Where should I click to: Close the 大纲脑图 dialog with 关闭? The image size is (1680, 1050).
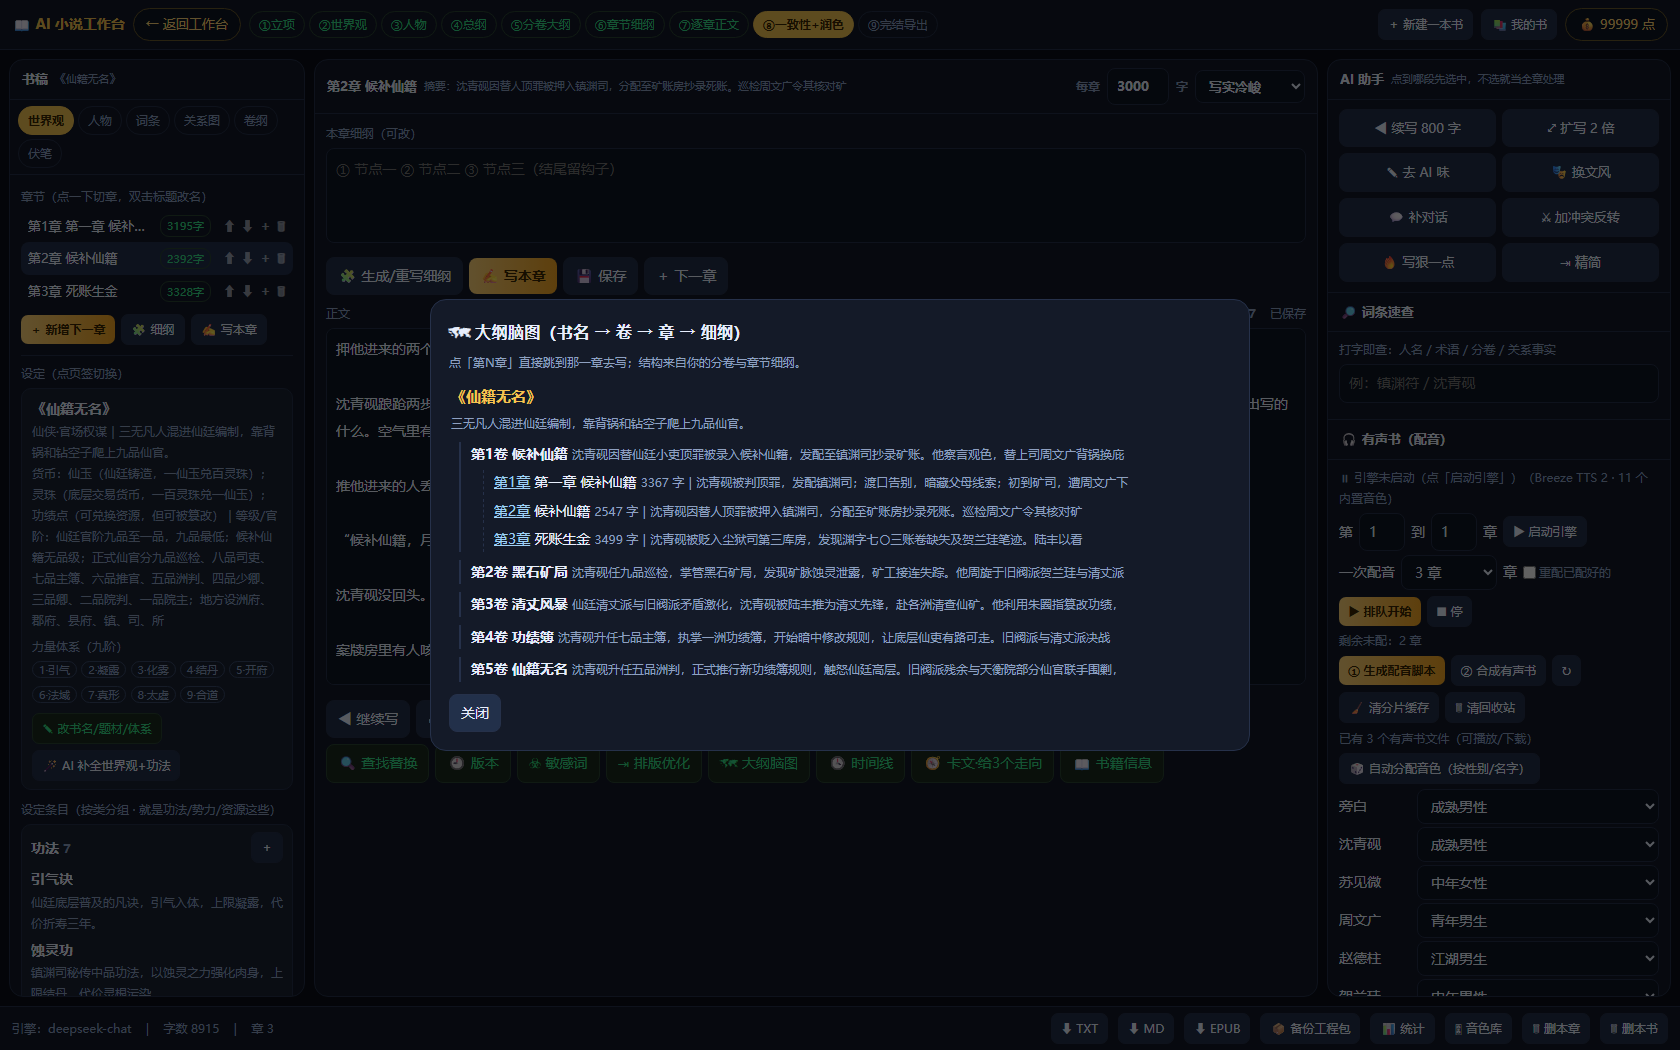(x=475, y=713)
